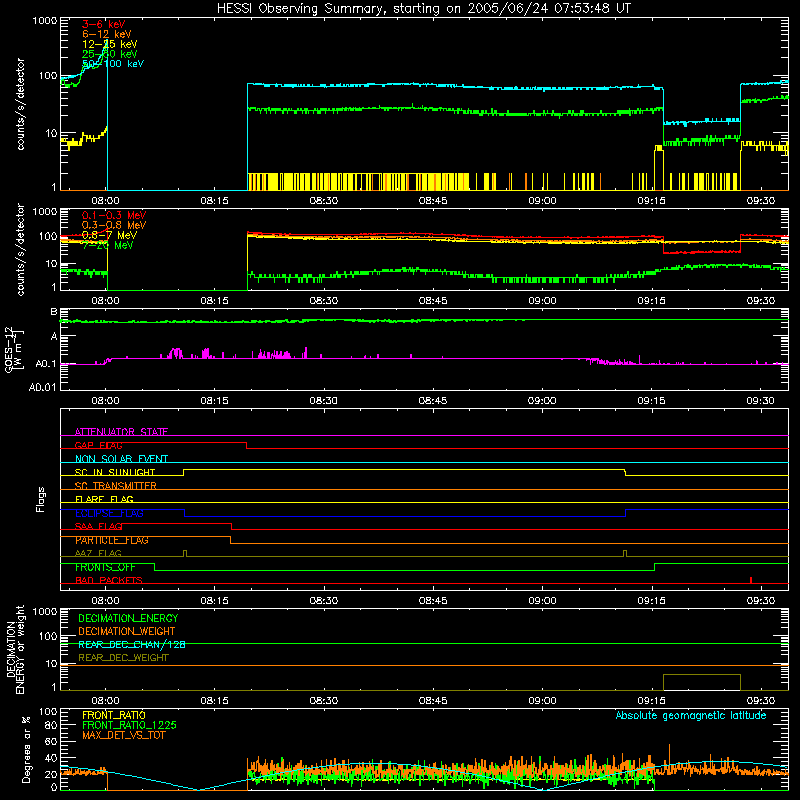The height and width of the screenshot is (800, 800).
Task: Select the GAP_FLAG label
Action: pyautogui.click(x=98, y=445)
